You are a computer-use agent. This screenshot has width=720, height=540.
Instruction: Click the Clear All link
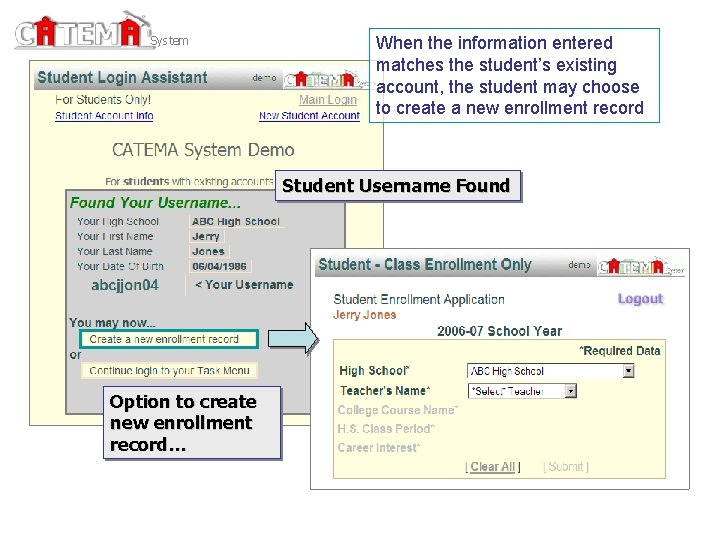(x=493, y=467)
